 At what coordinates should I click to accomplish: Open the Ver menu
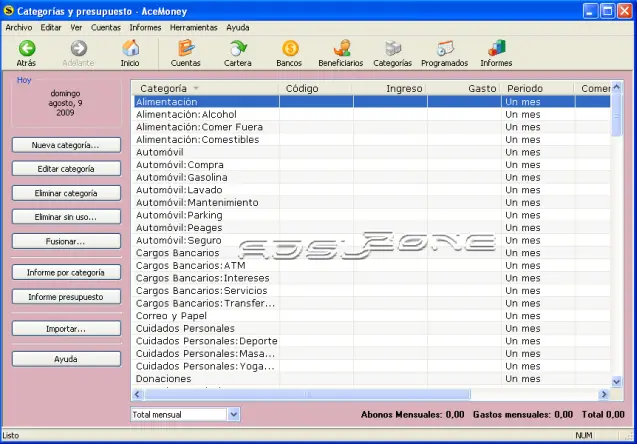(x=76, y=28)
